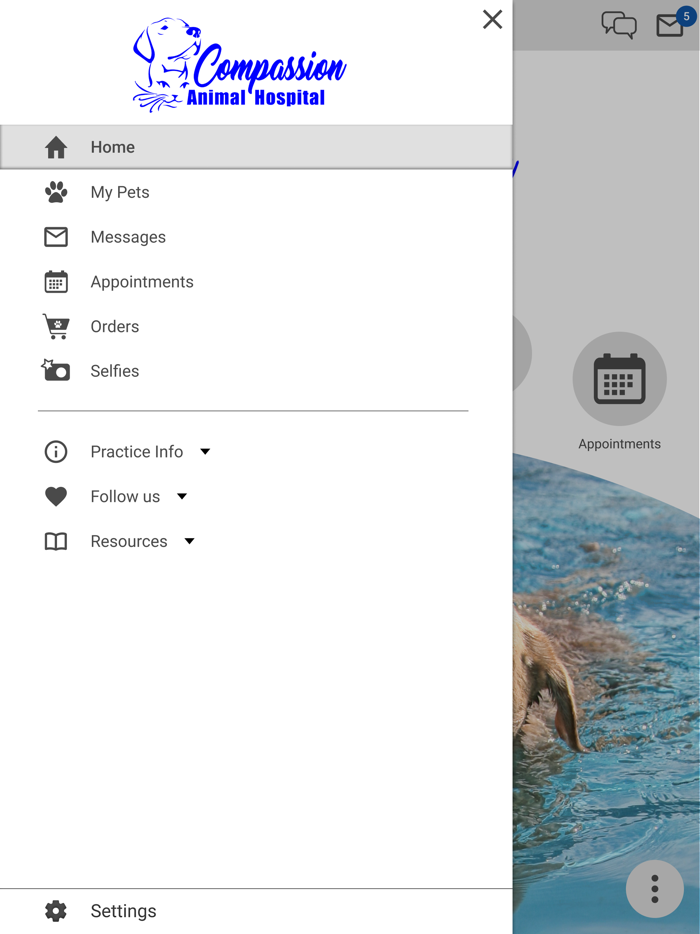
Task: Click the paw print icon
Action: click(x=56, y=192)
